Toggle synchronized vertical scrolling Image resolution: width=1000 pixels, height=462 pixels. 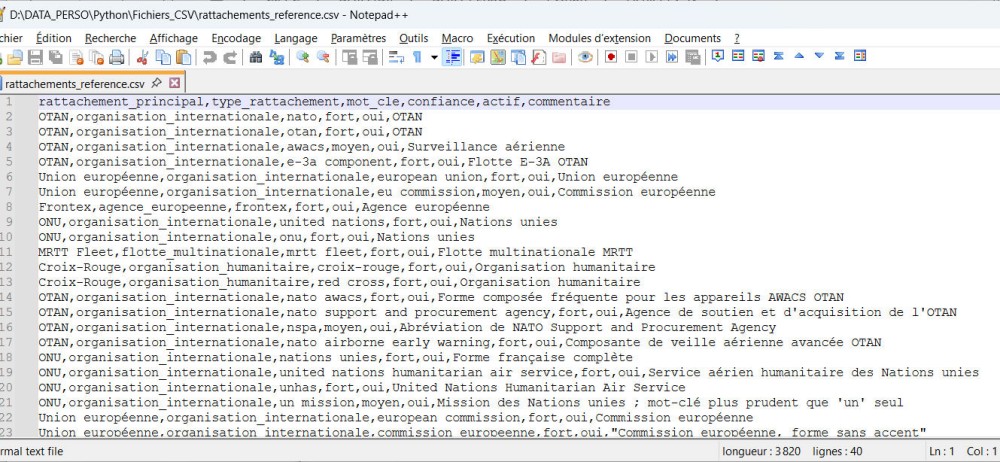349,57
